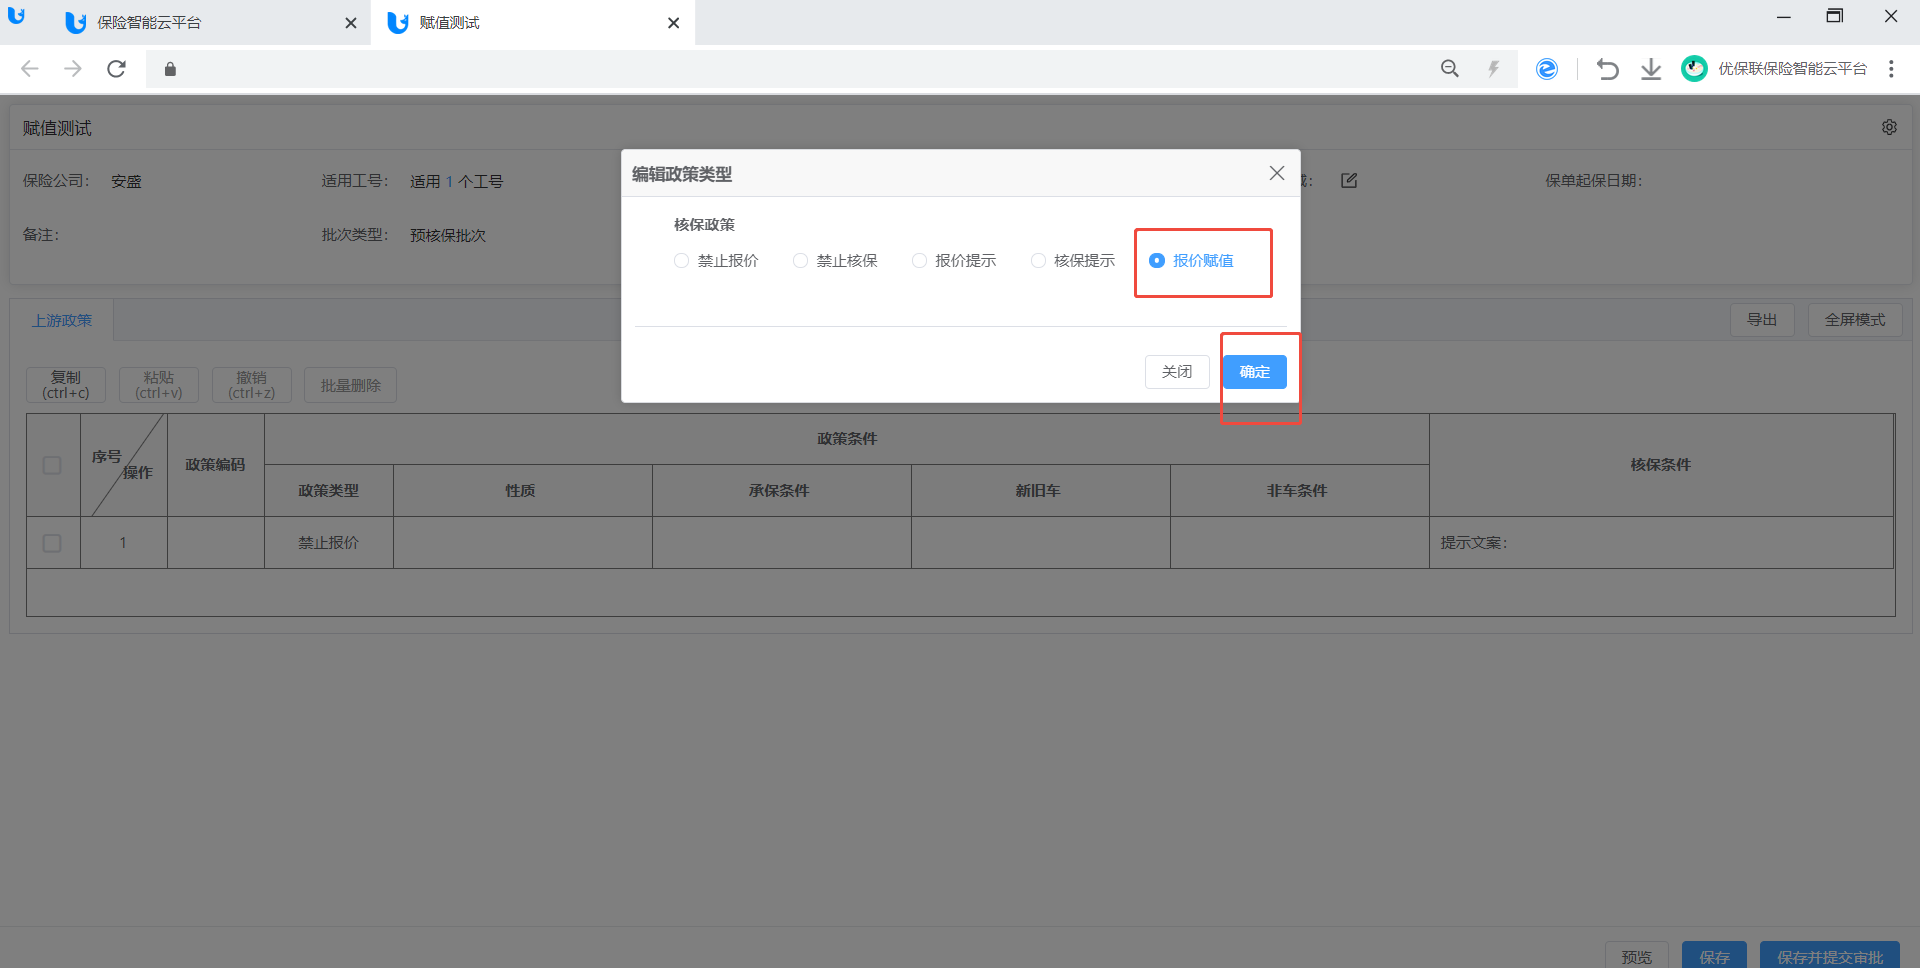Click the 保存 button at the bottom

click(x=1714, y=955)
